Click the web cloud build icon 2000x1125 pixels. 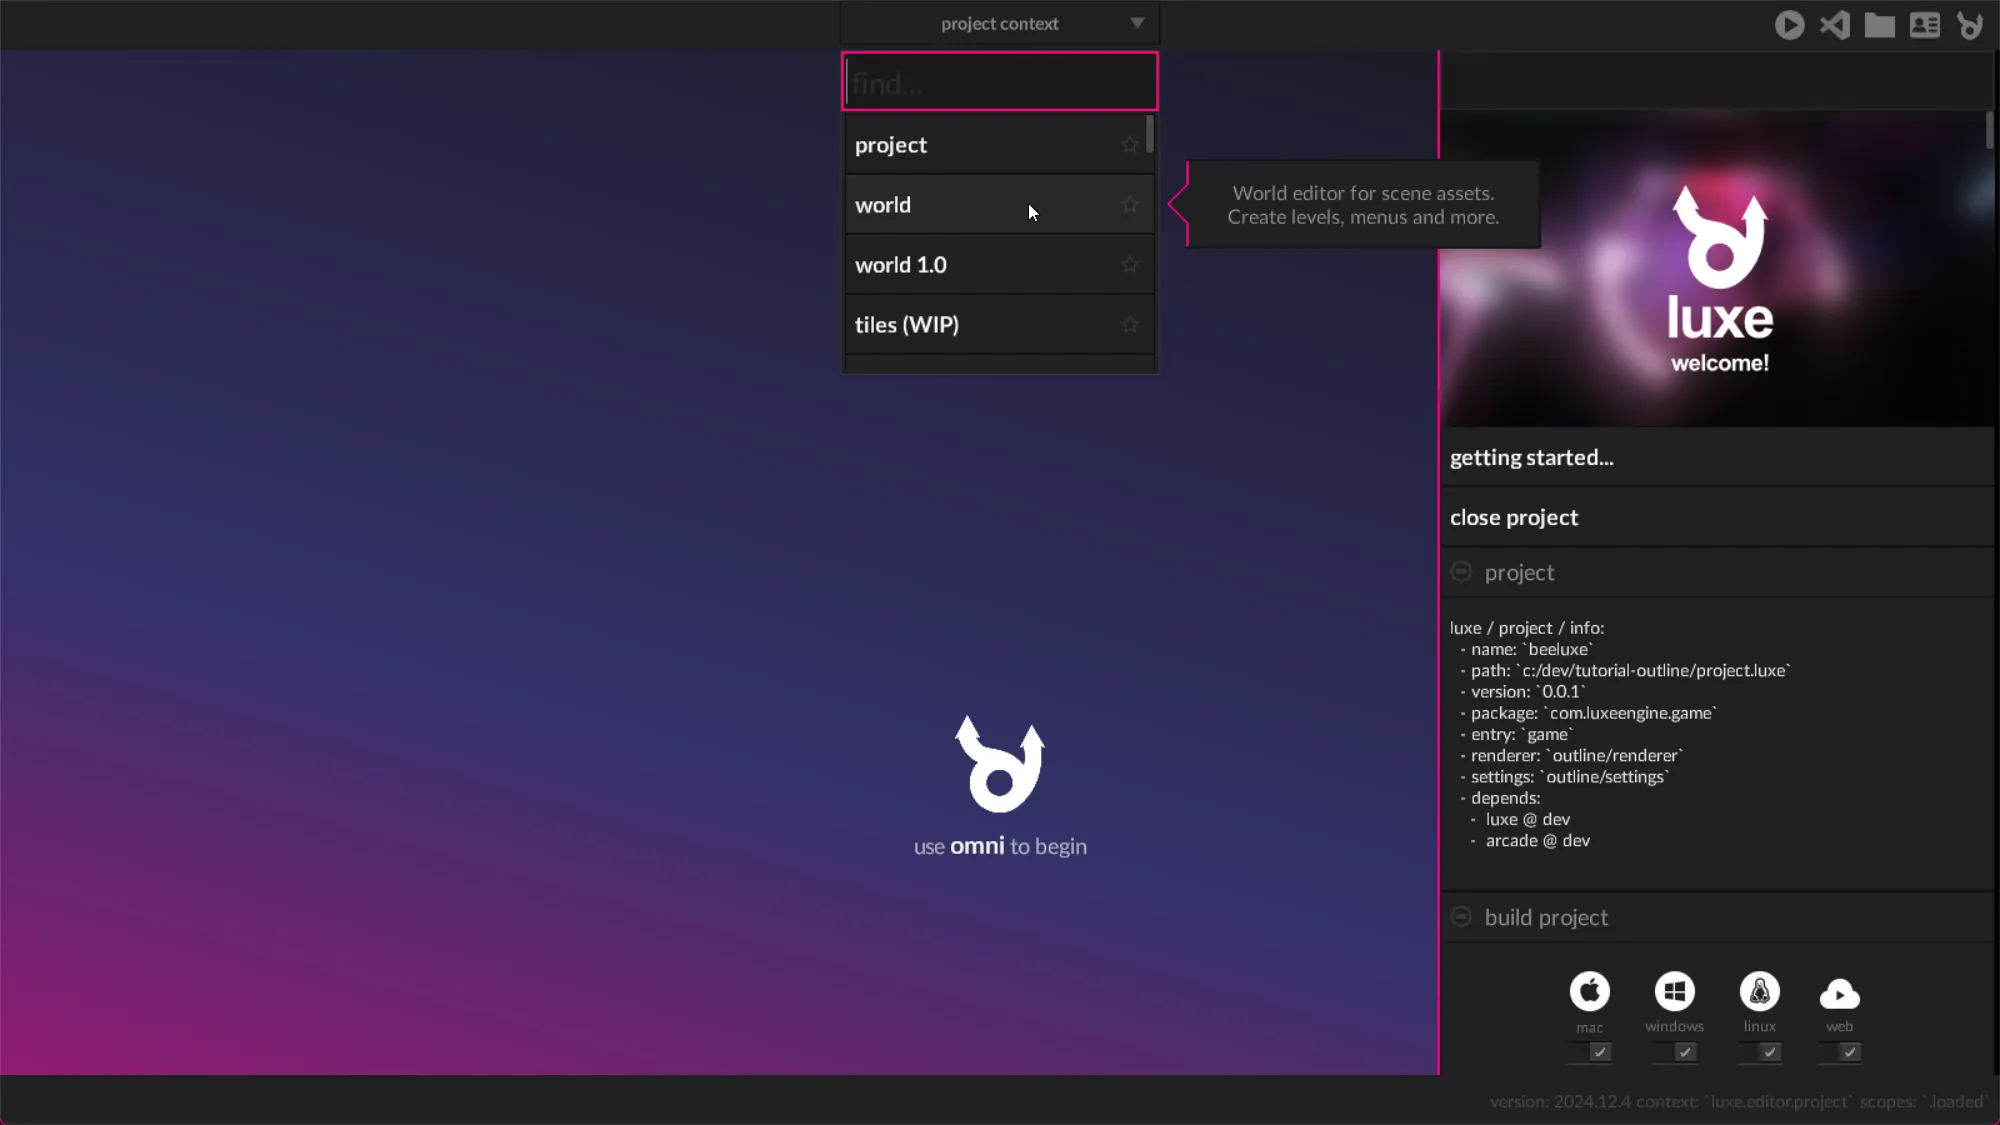1839,993
